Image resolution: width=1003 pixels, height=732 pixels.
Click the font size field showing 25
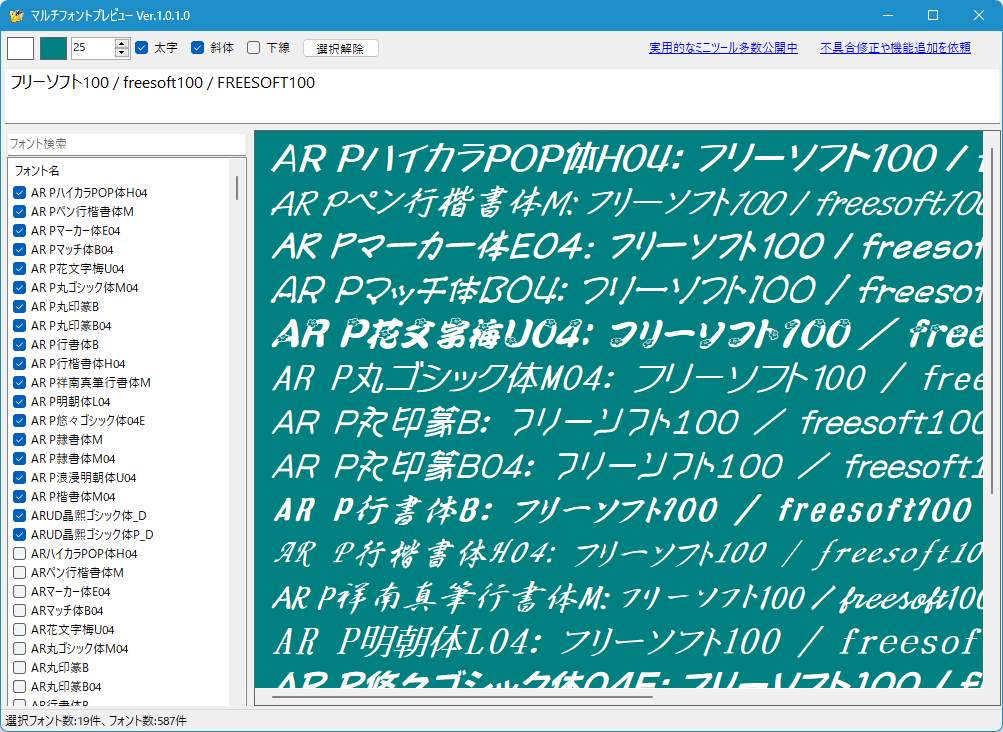point(93,48)
